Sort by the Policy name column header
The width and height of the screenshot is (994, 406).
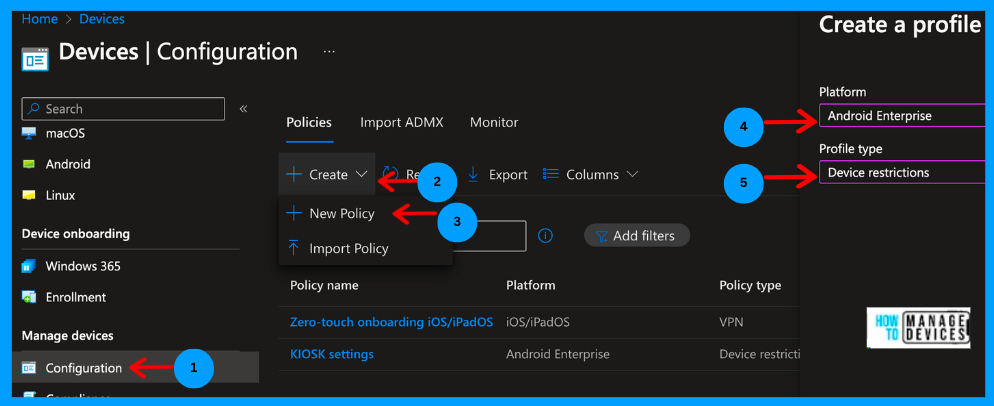[324, 285]
